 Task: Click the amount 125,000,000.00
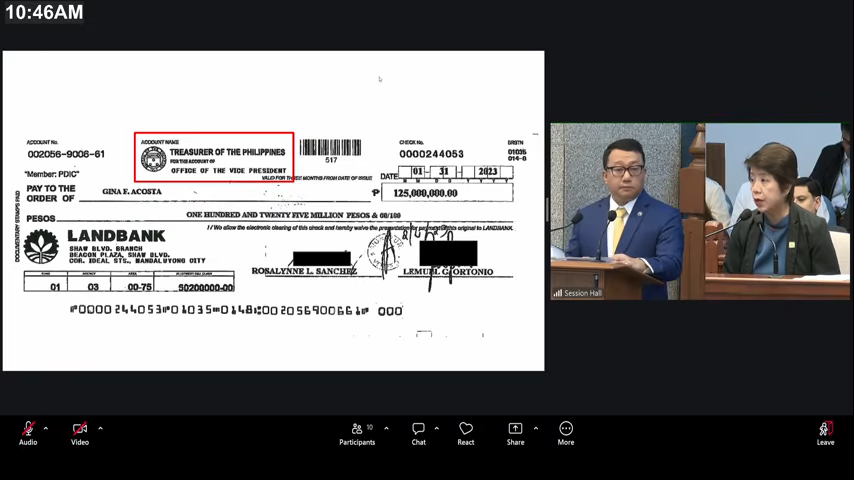[x=425, y=193]
